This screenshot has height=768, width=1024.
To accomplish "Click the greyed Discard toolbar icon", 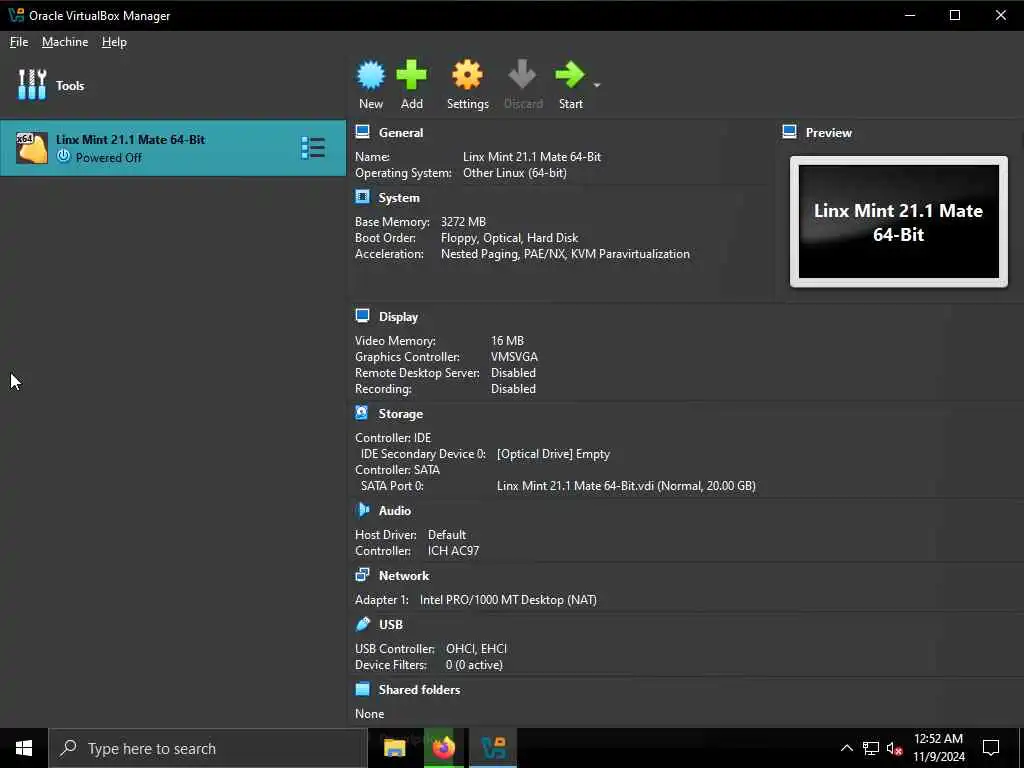I will 522,75.
